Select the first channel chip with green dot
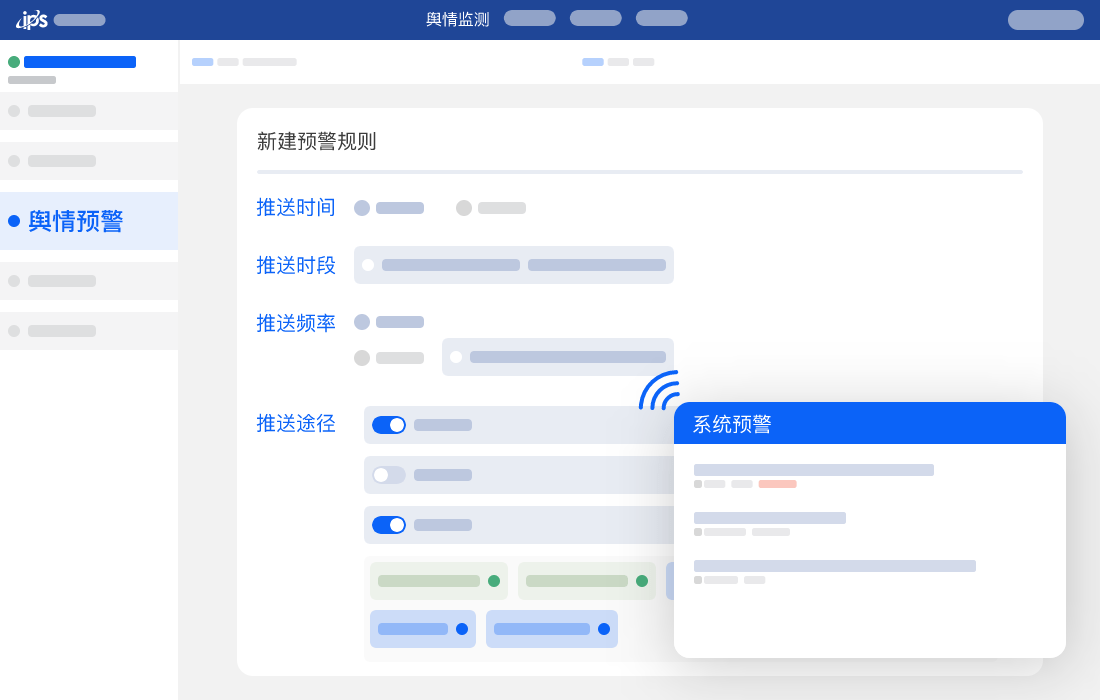The image size is (1100, 700). point(438,580)
